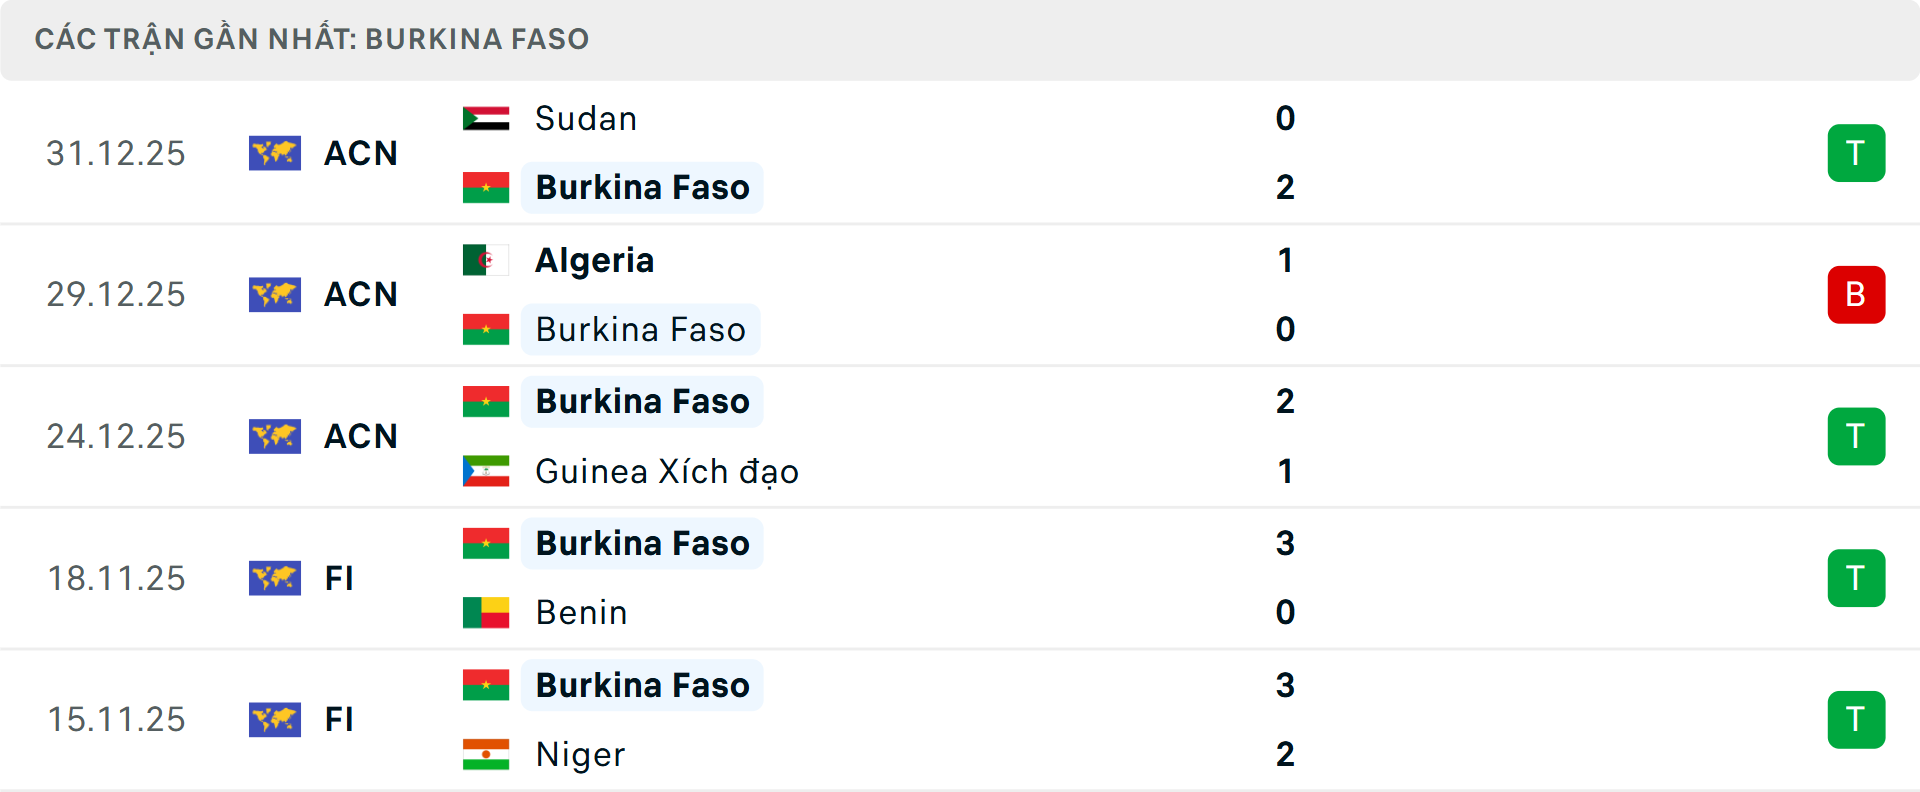The image size is (1920, 792).
Task: Toggle the green T result badge for Sudan match
Action: coord(1856,153)
